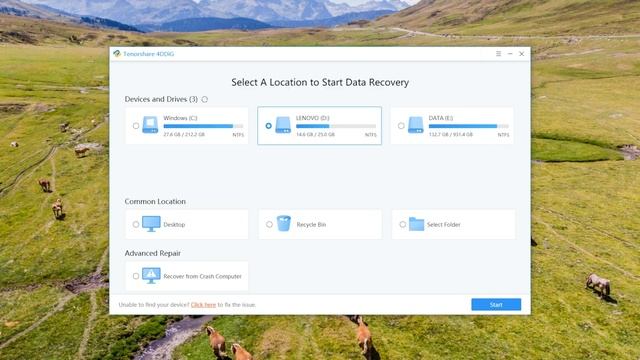
Task: Click the 'Advanced Repair' heading
Action: (x=153, y=253)
